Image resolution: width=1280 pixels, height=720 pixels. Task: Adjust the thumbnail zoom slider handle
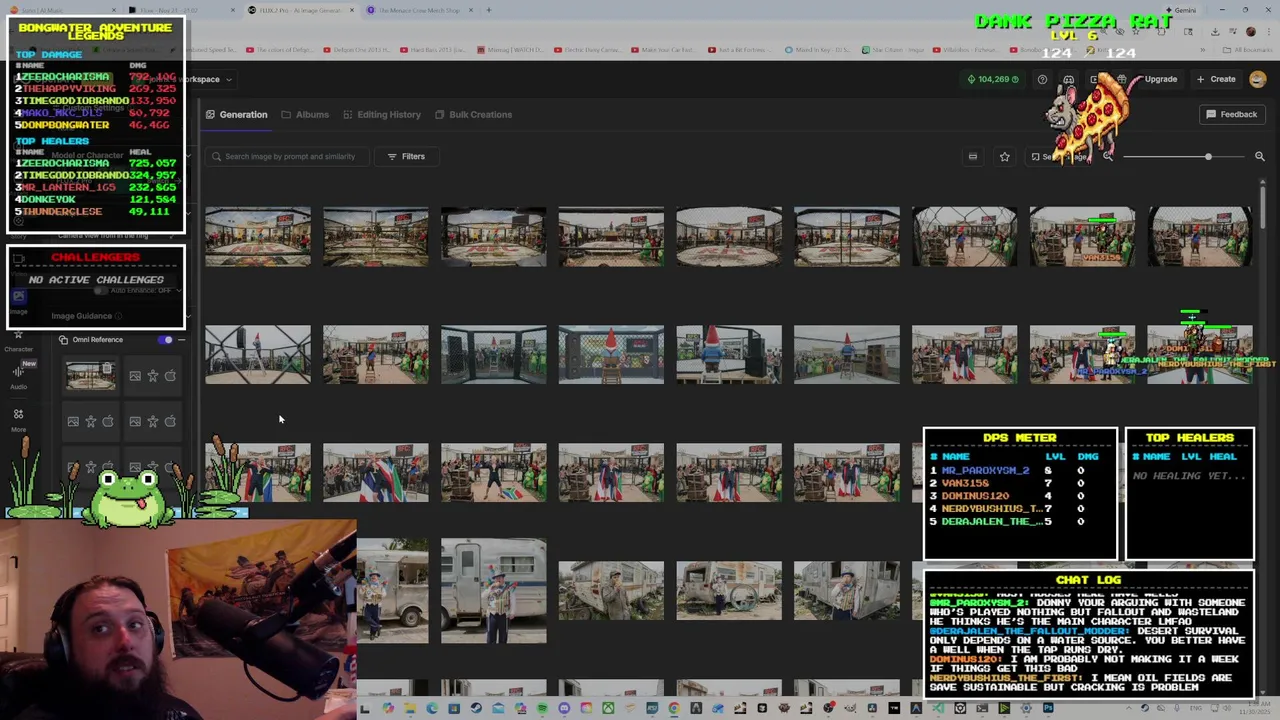coord(1208,156)
